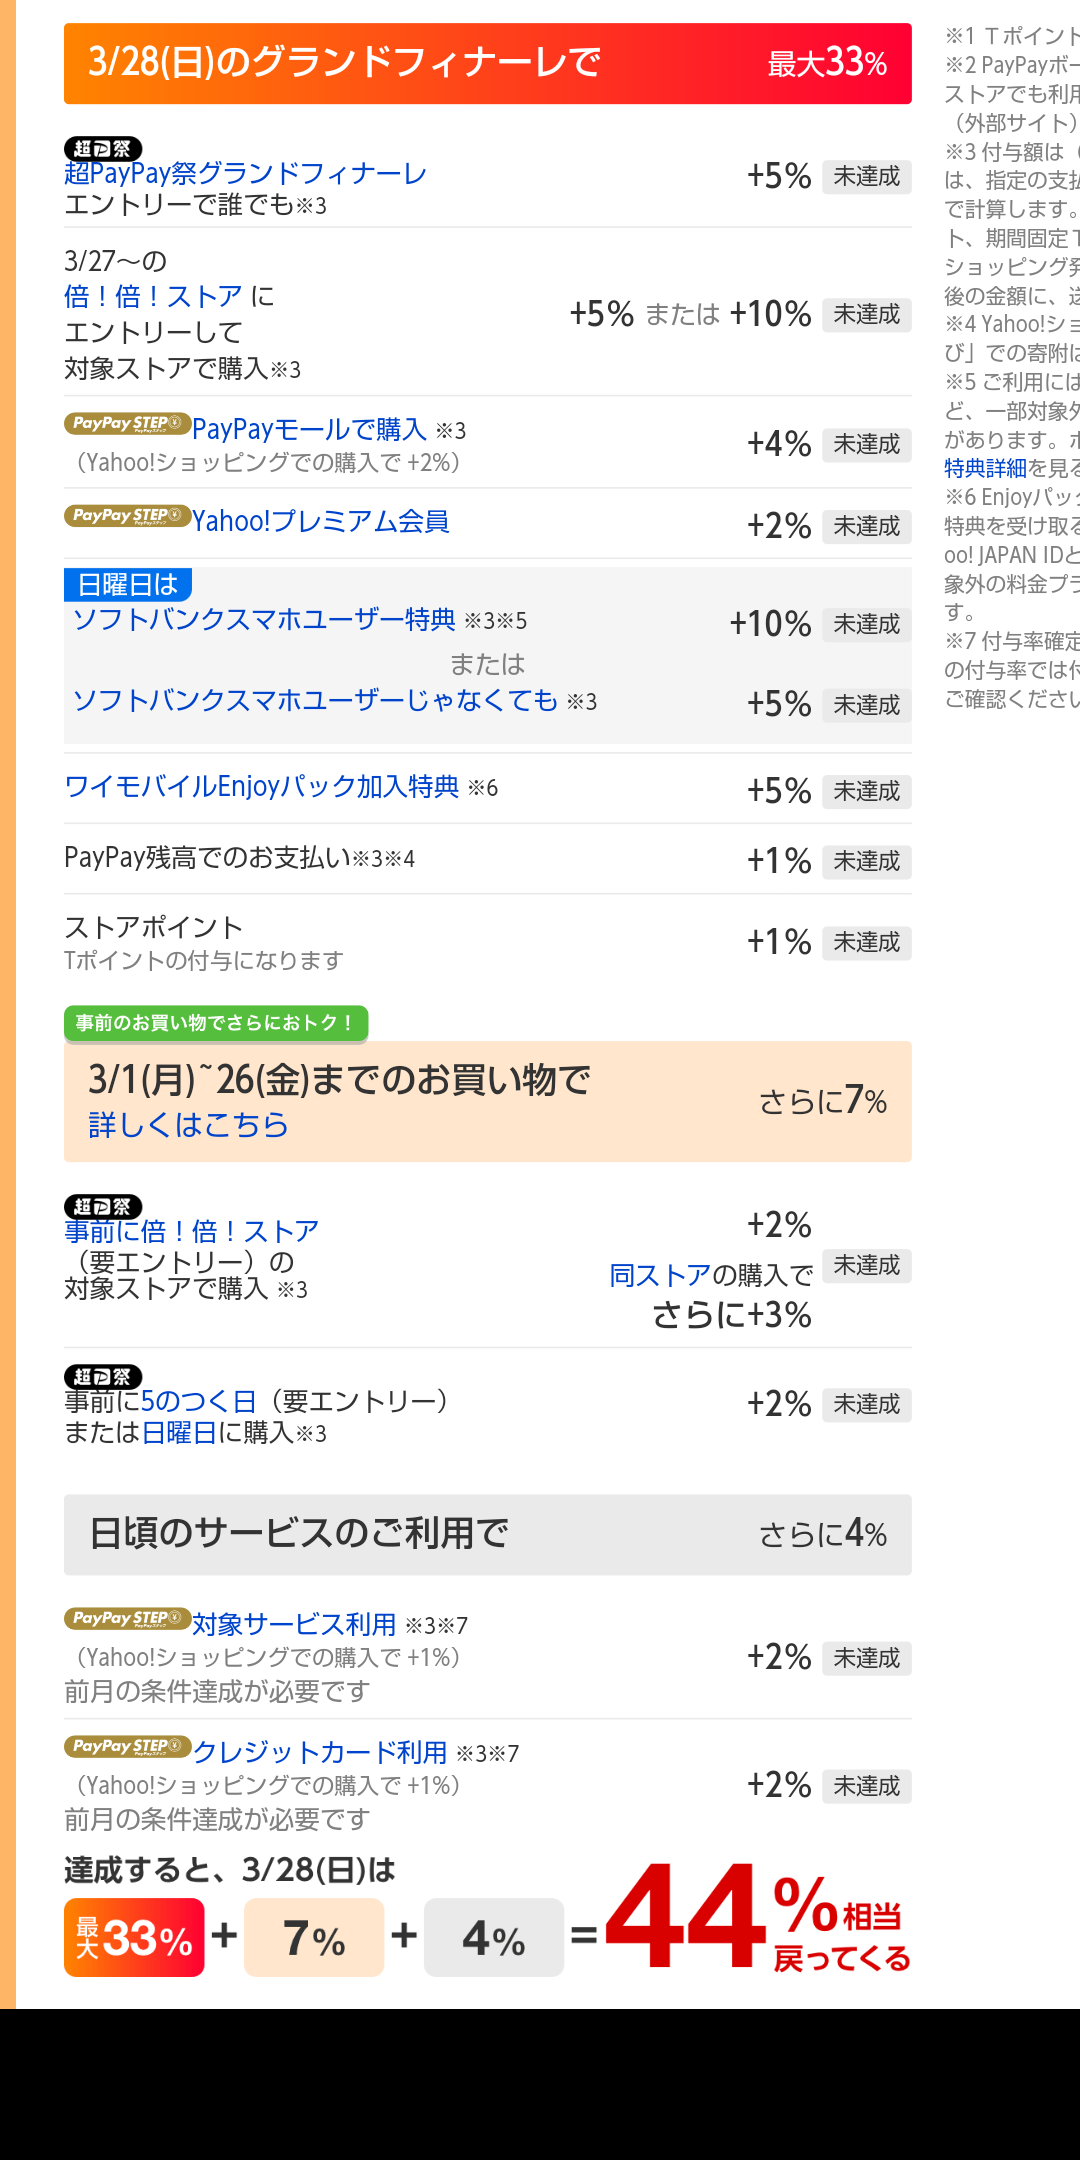Open ワイモバイルEnjoyパック加入特典 link

262,787
